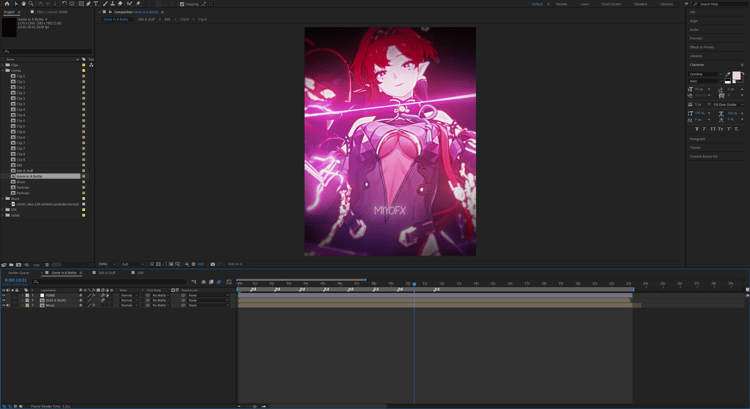Open the Fill Over Stroke dropdown
This screenshot has height=409, width=750.
pyautogui.click(x=728, y=104)
